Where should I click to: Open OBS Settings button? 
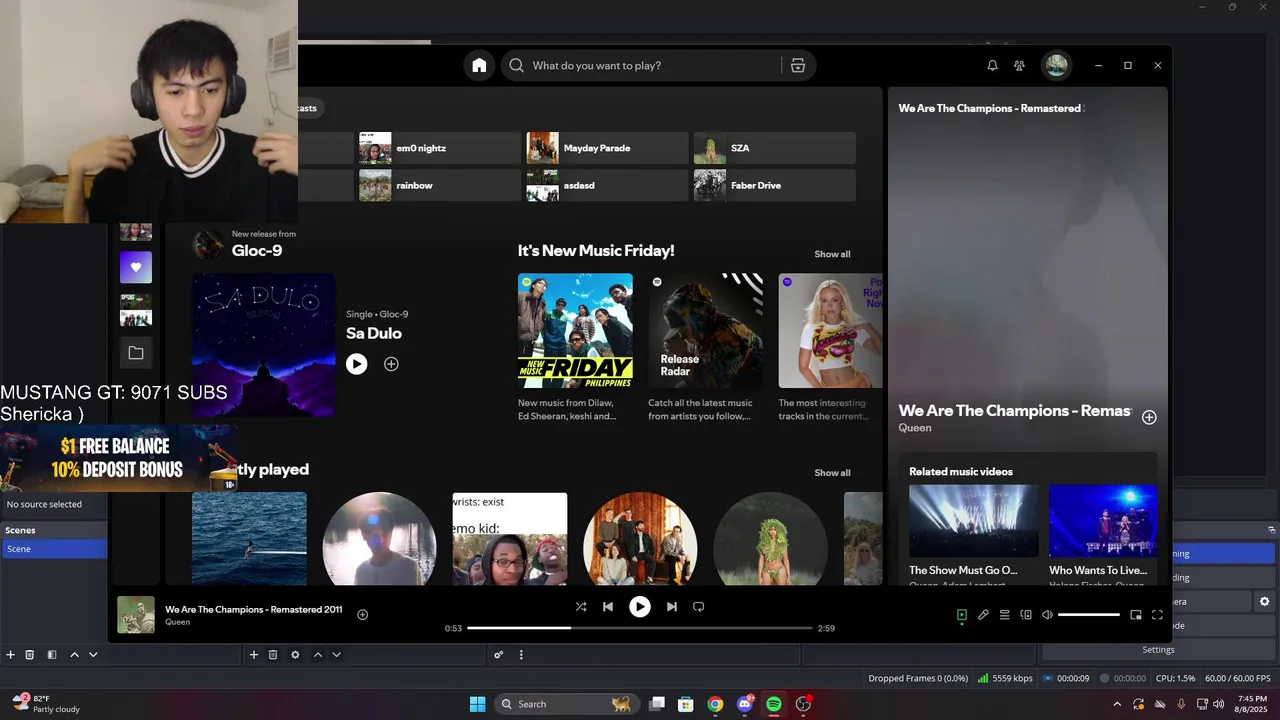[1159, 650]
